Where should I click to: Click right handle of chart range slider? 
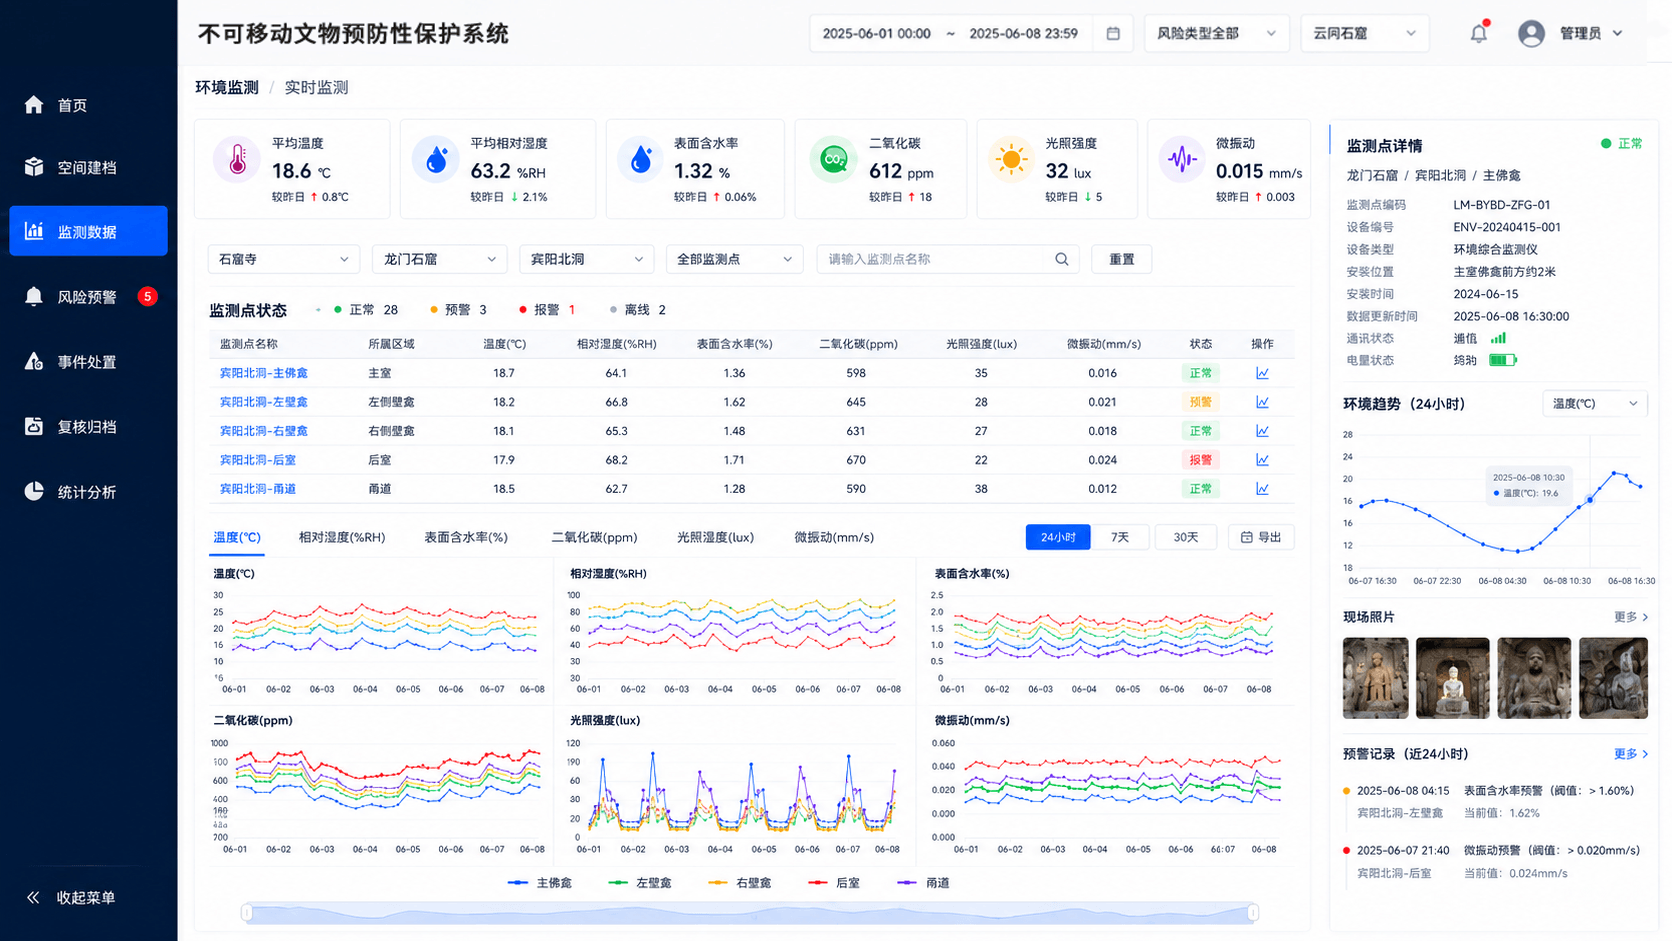coord(1252,912)
